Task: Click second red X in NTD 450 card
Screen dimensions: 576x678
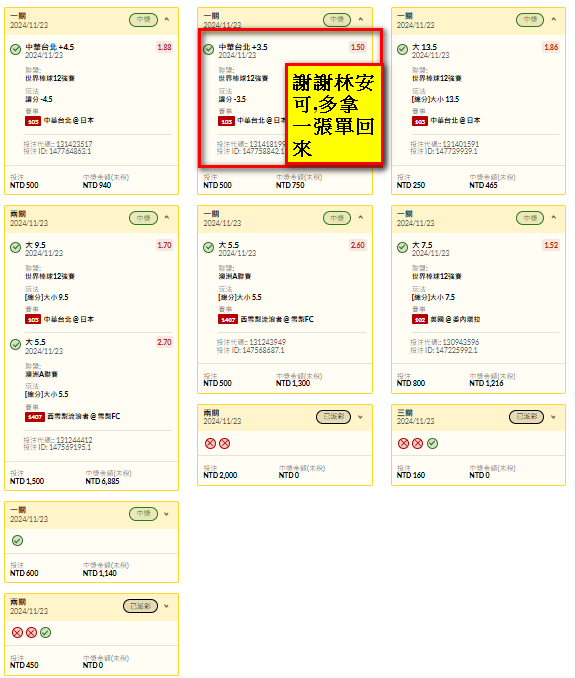Action: (31, 633)
